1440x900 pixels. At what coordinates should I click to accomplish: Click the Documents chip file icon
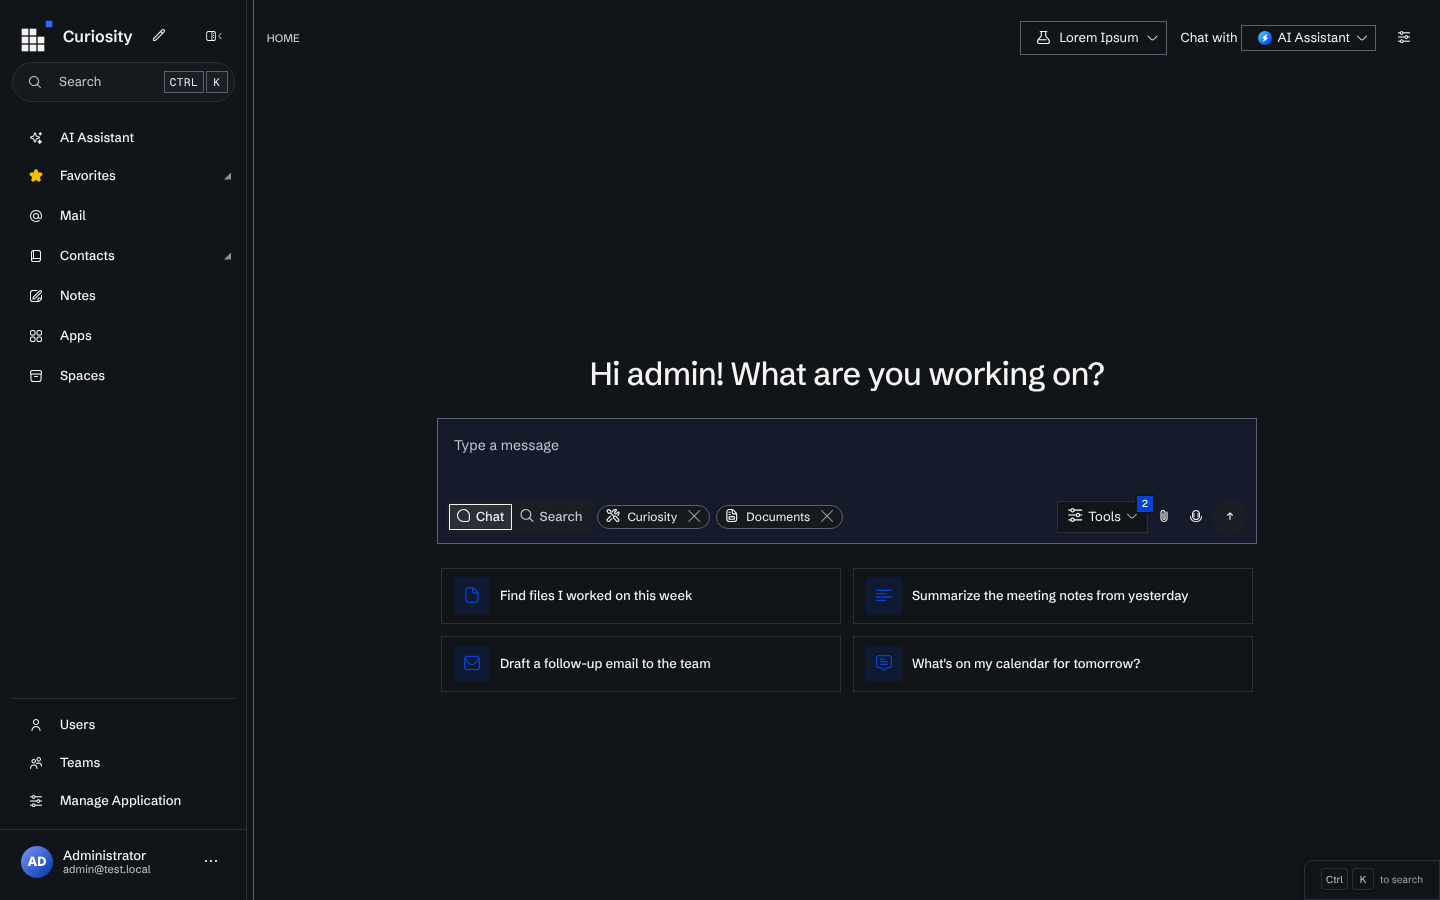point(732,516)
